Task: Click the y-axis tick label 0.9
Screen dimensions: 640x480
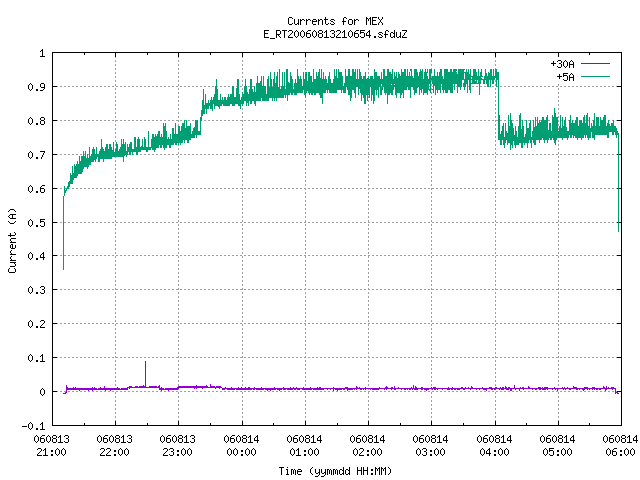Action: (x=36, y=87)
